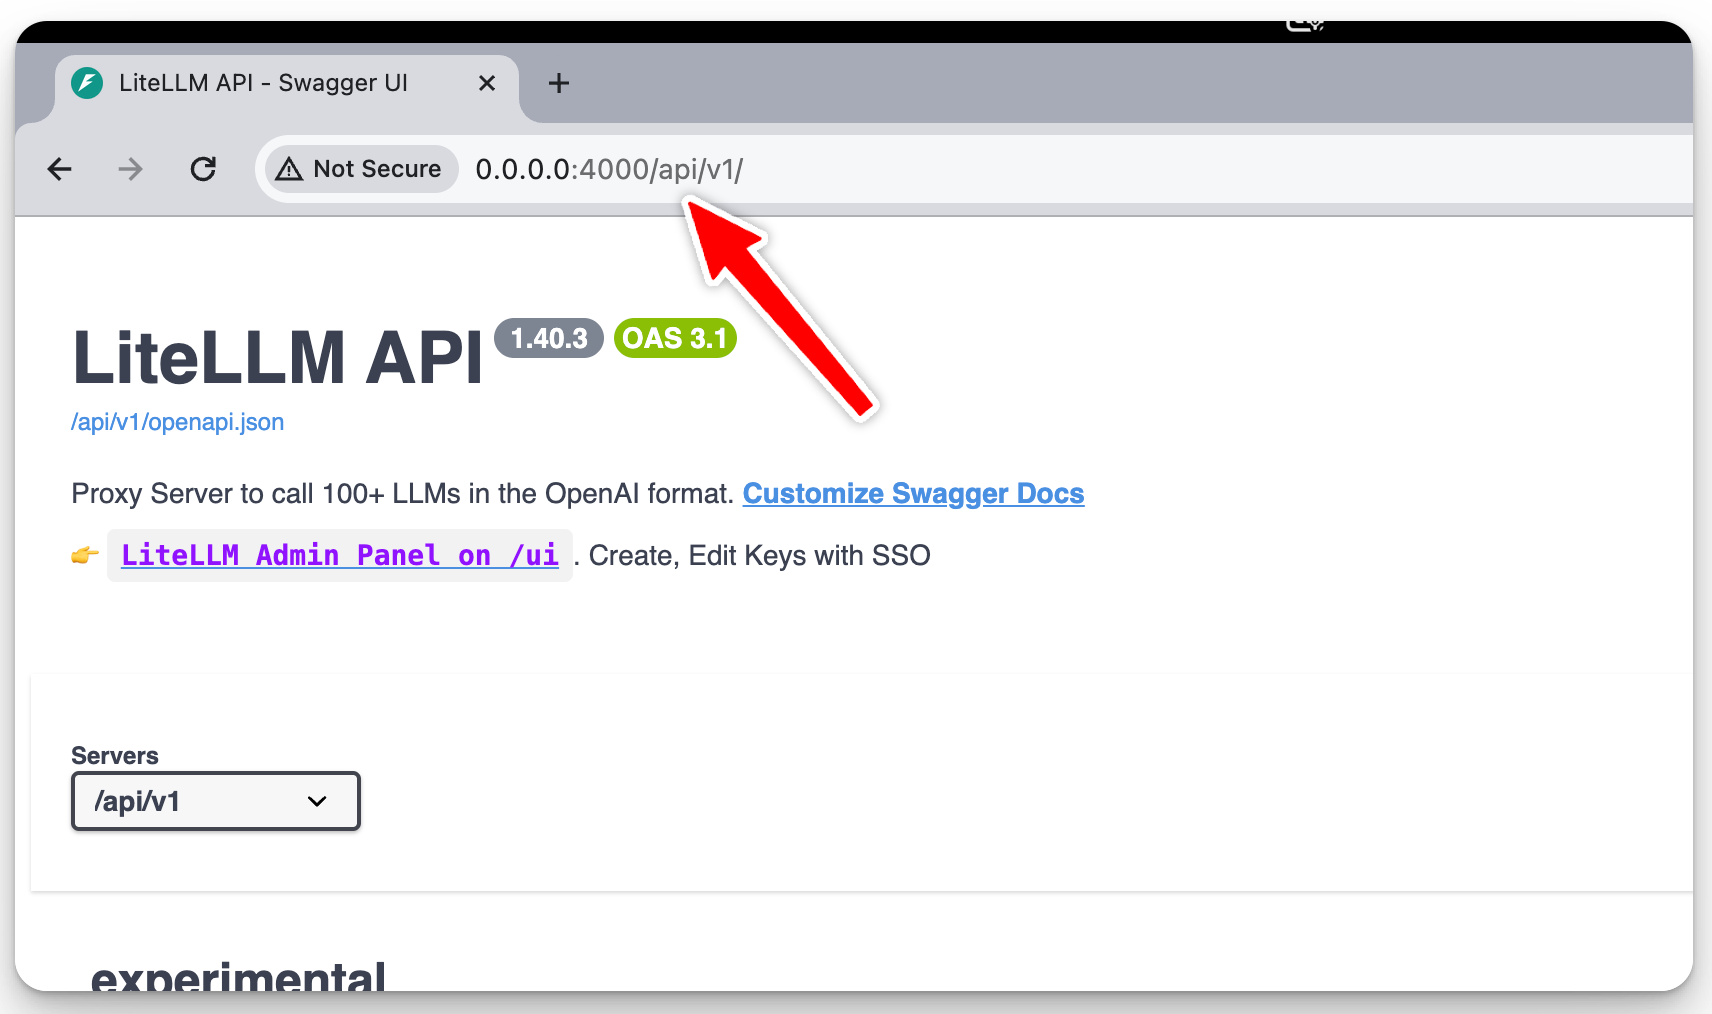Click the LiteLLM favicon in the tab
This screenshot has height=1014, width=1712.
[87, 83]
